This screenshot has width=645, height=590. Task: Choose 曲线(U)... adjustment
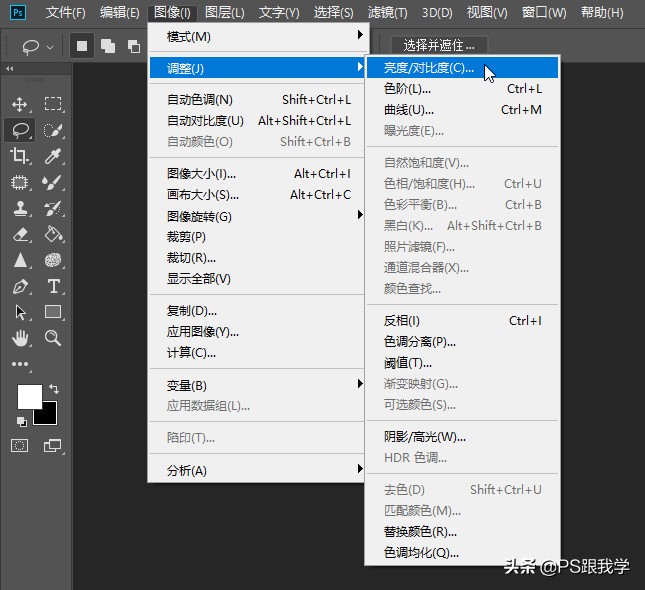point(462,110)
